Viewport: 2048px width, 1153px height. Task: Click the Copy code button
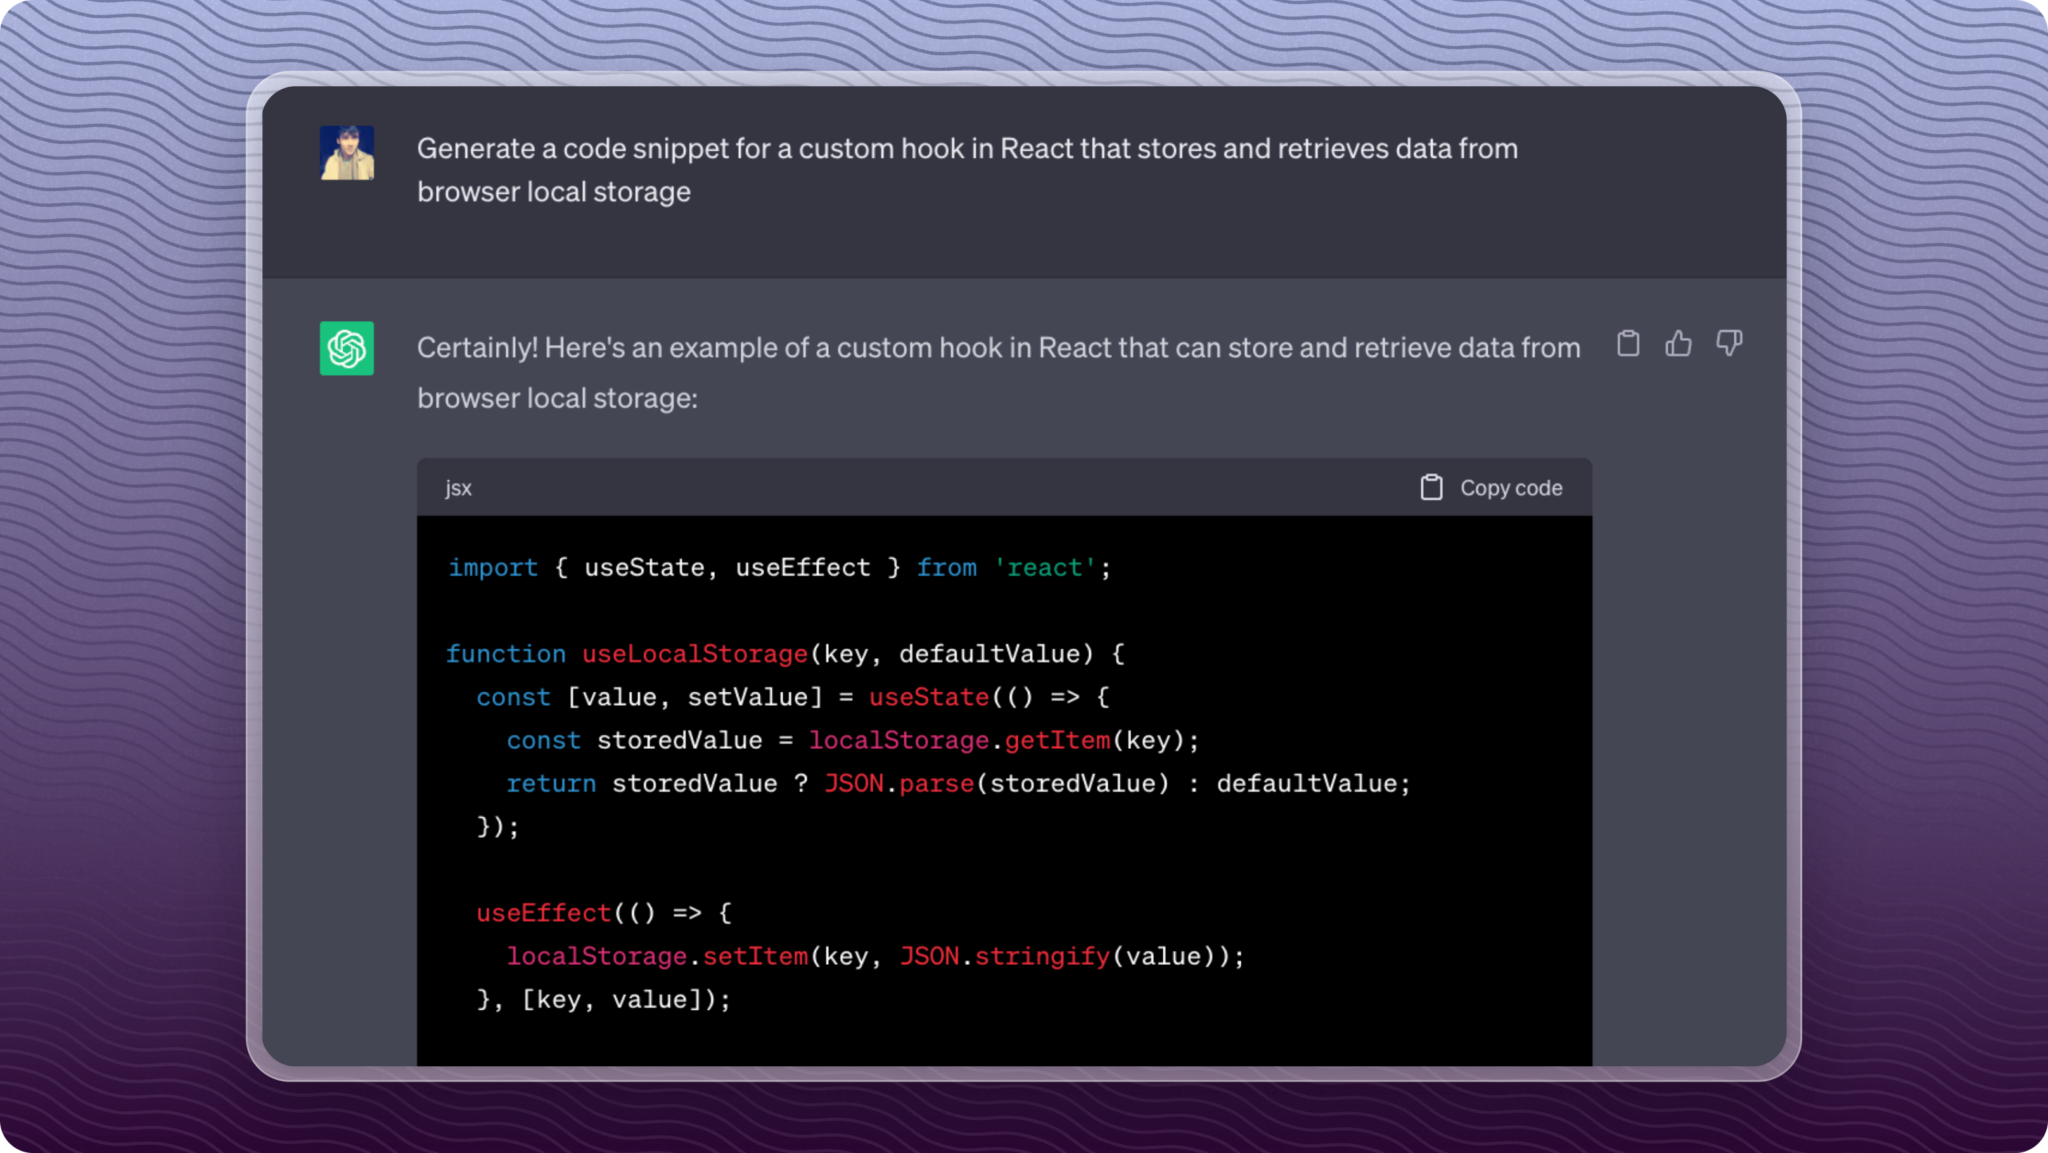click(x=1510, y=488)
